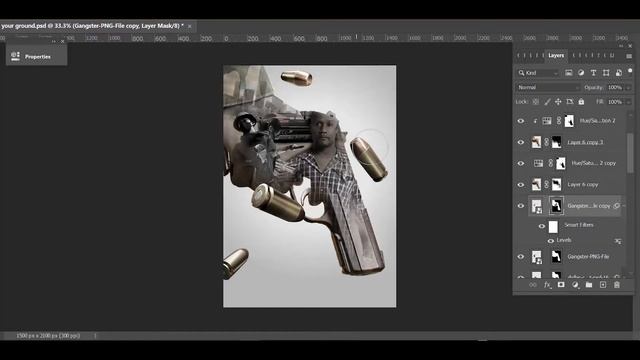The height and width of the screenshot is (360, 640).
Task: Close the Layers panel
Action: click(630, 46)
